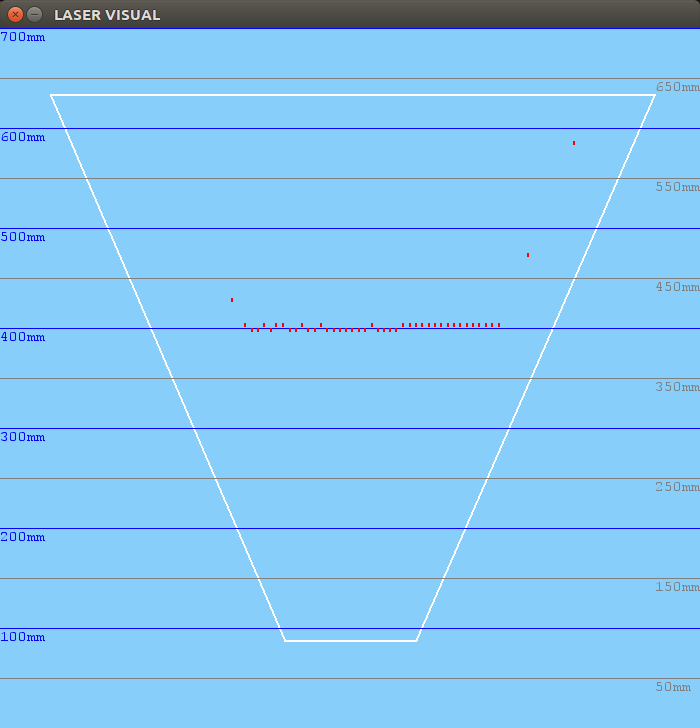The width and height of the screenshot is (700, 728).
Task: Click the LASER VISUAL window title
Action: point(107,15)
